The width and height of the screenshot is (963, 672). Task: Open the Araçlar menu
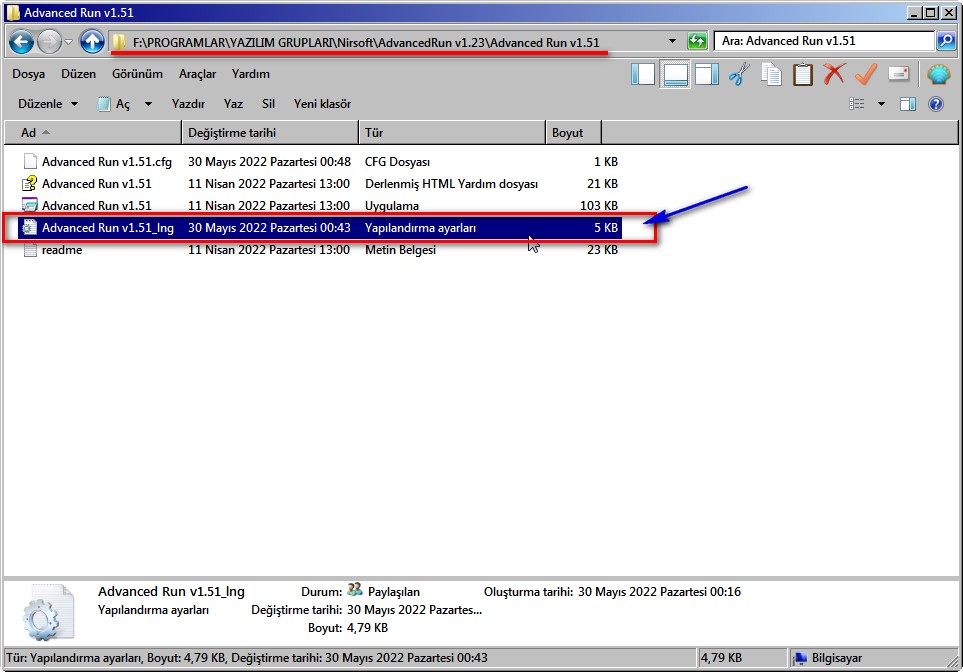point(197,74)
